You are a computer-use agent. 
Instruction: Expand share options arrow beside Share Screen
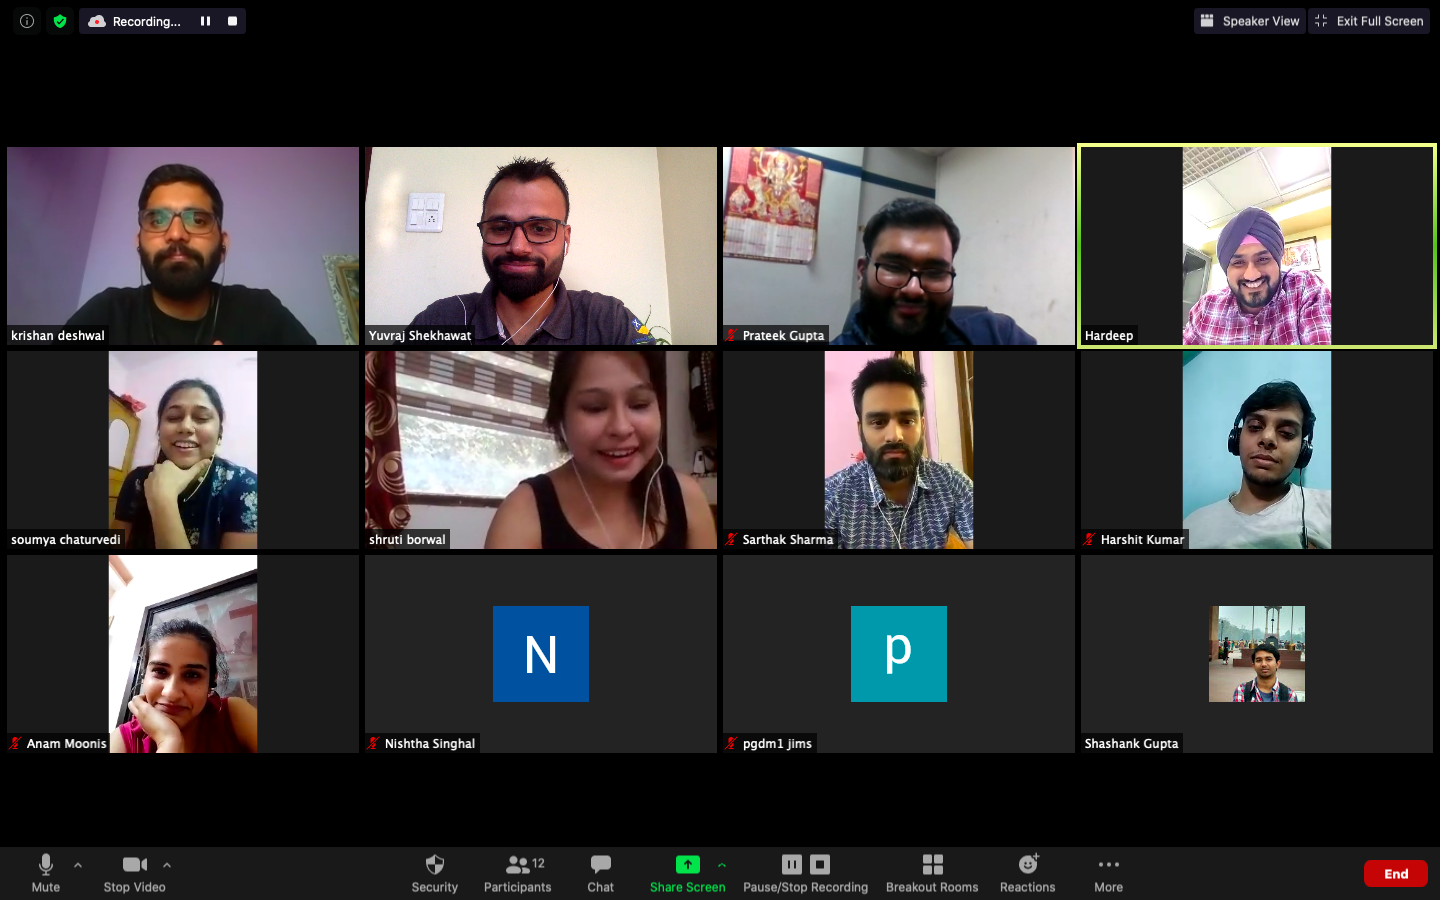point(722,865)
